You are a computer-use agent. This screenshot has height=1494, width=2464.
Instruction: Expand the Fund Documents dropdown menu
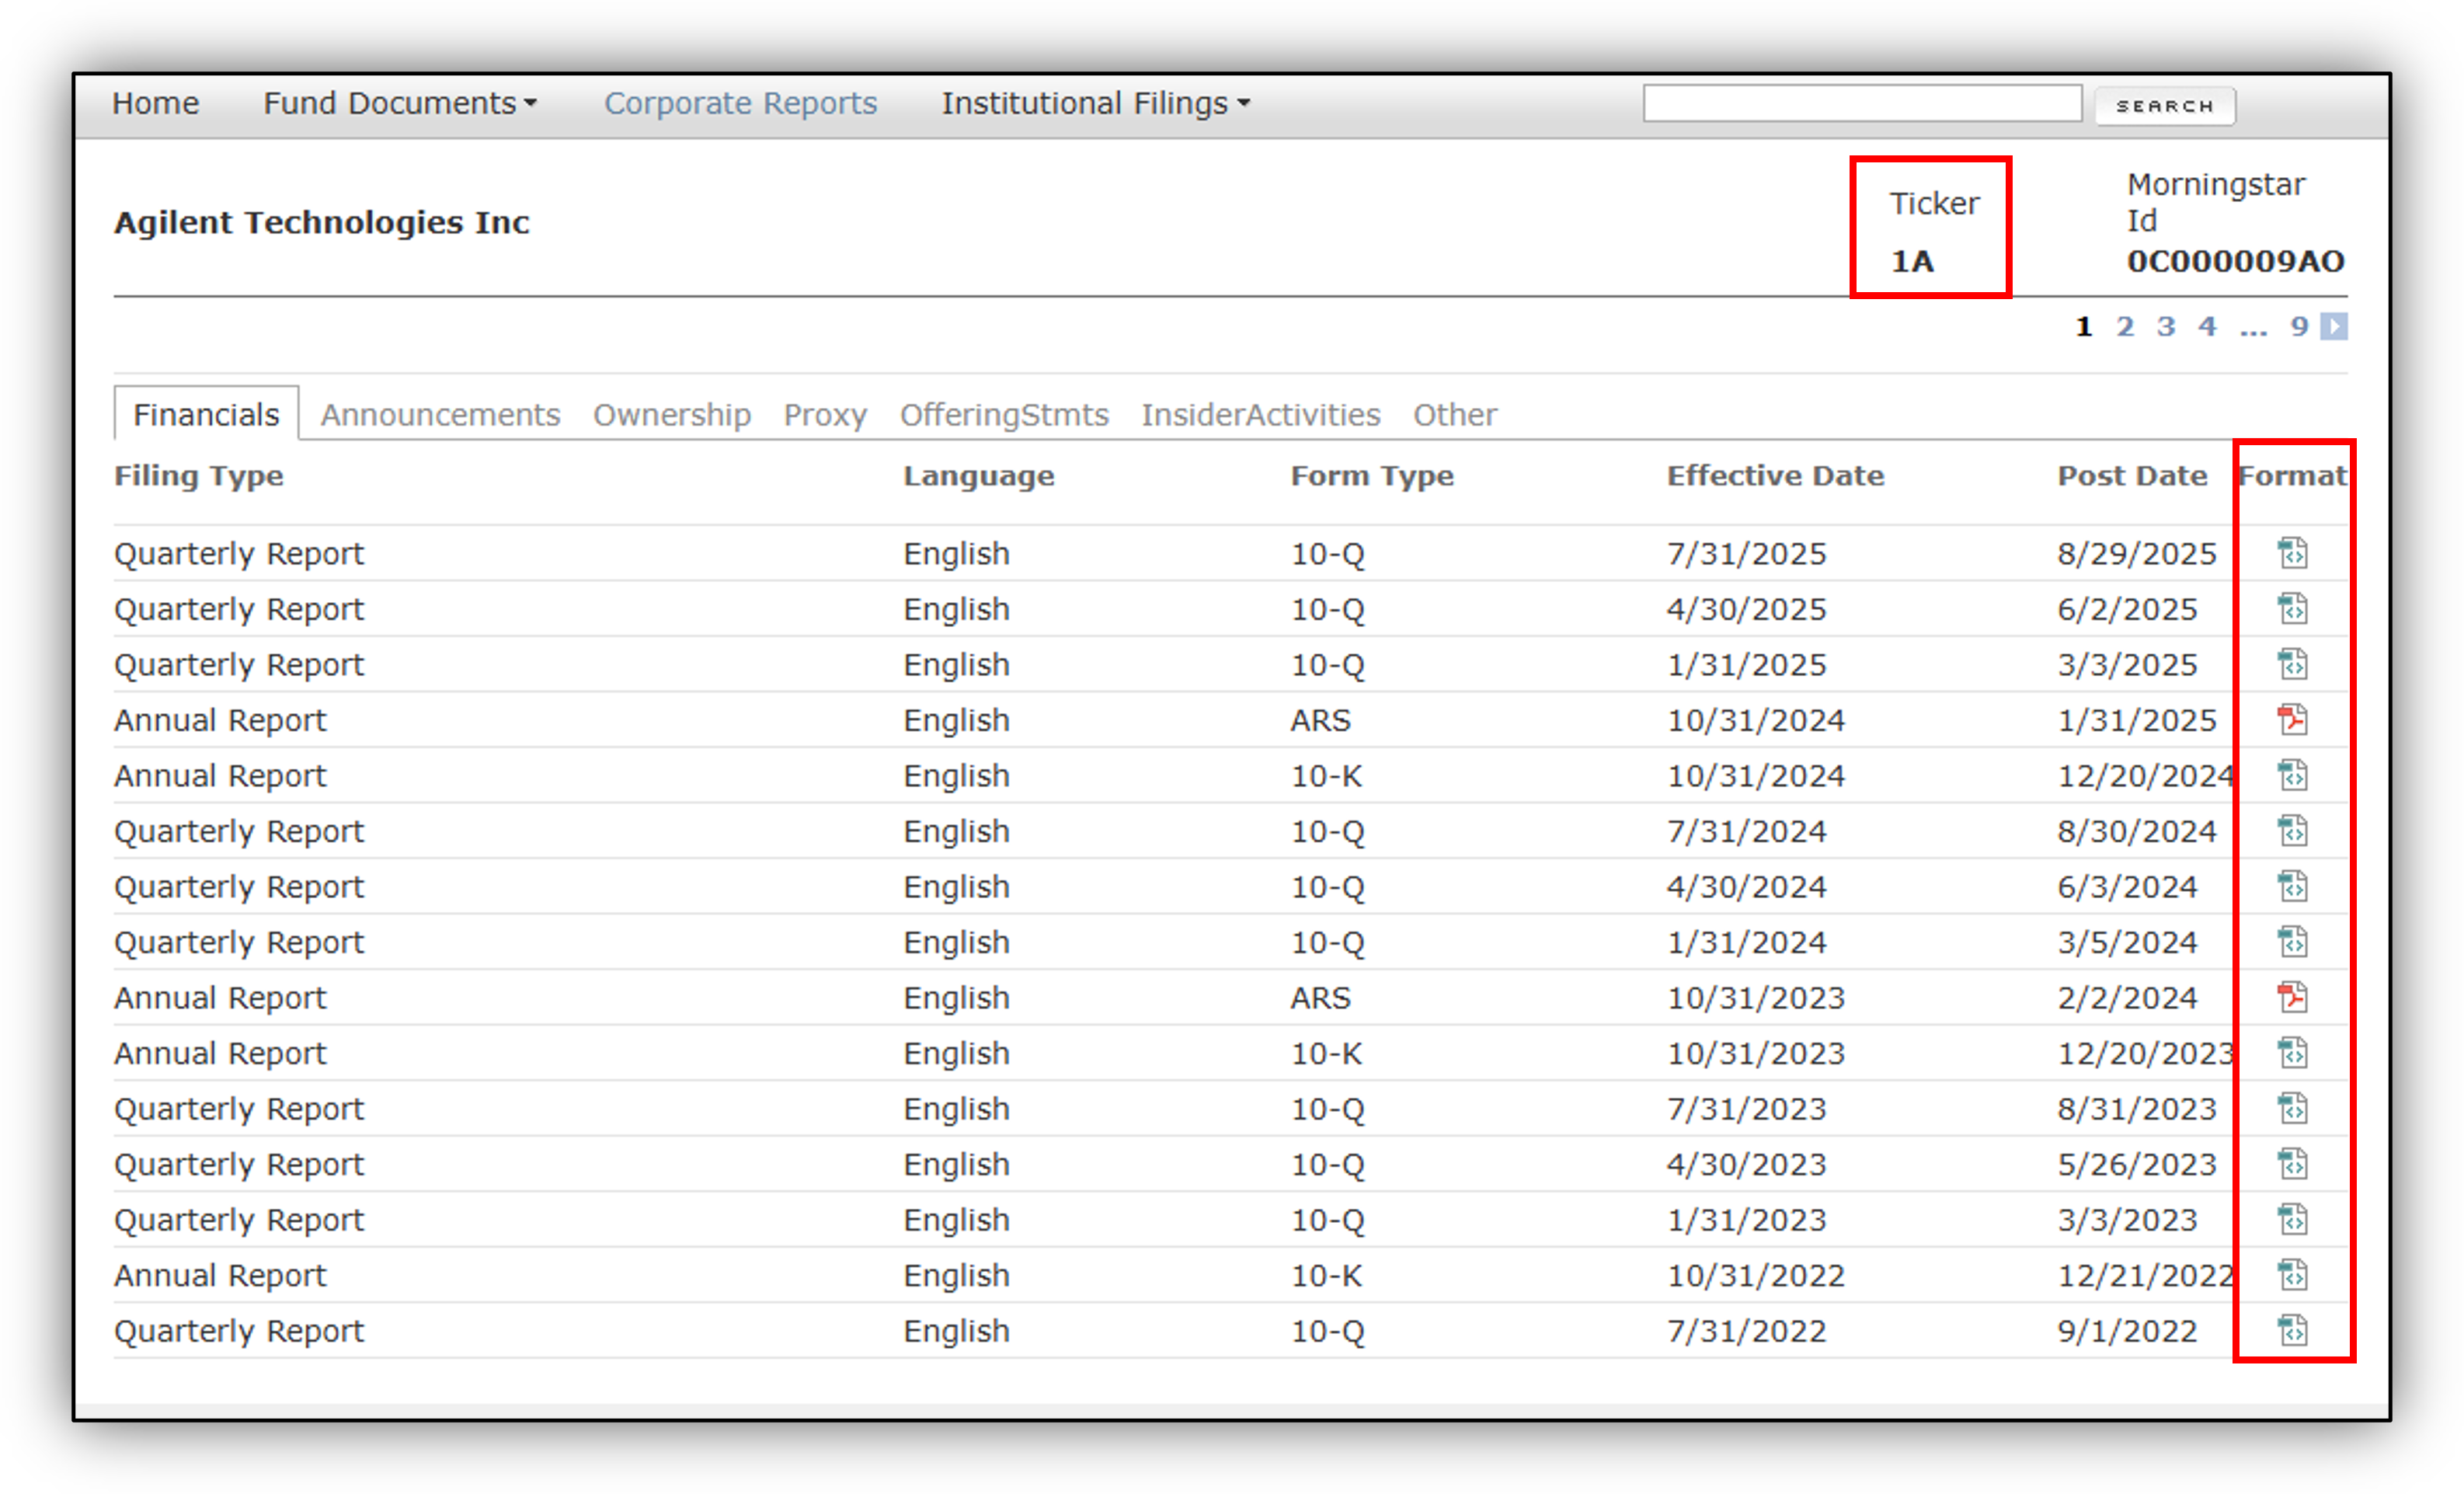(x=400, y=103)
